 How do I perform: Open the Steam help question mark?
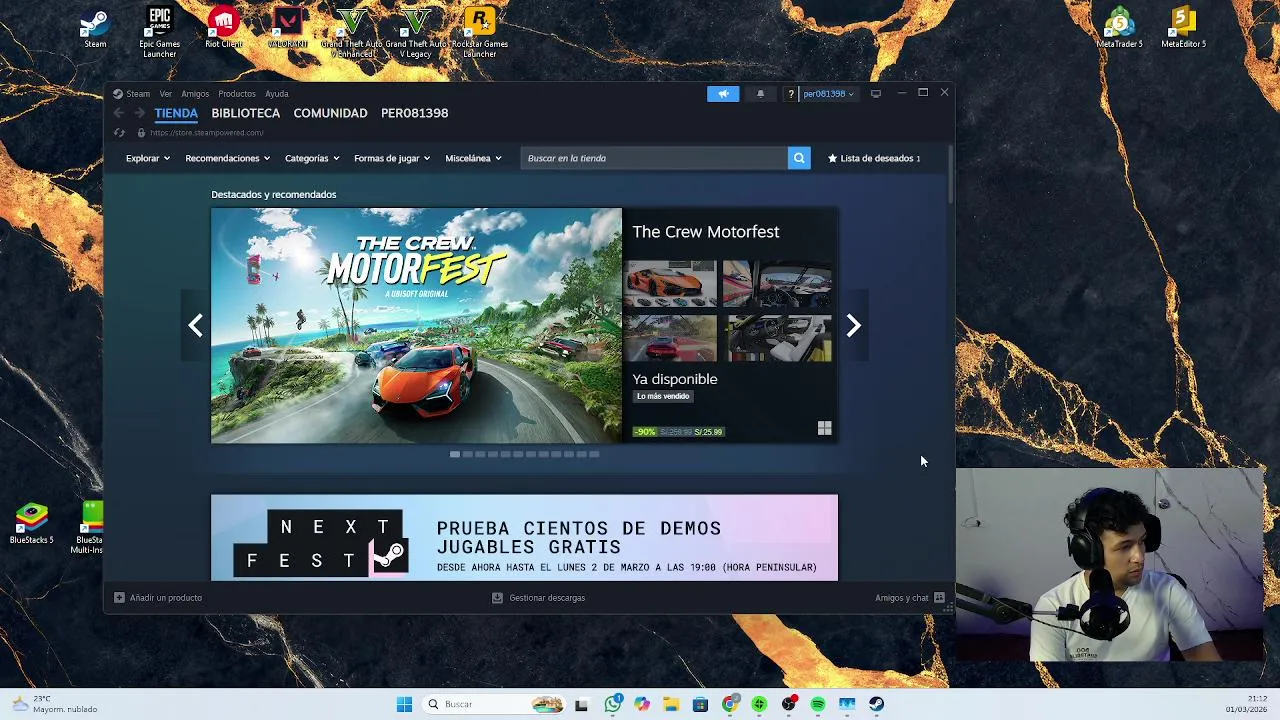(790, 94)
